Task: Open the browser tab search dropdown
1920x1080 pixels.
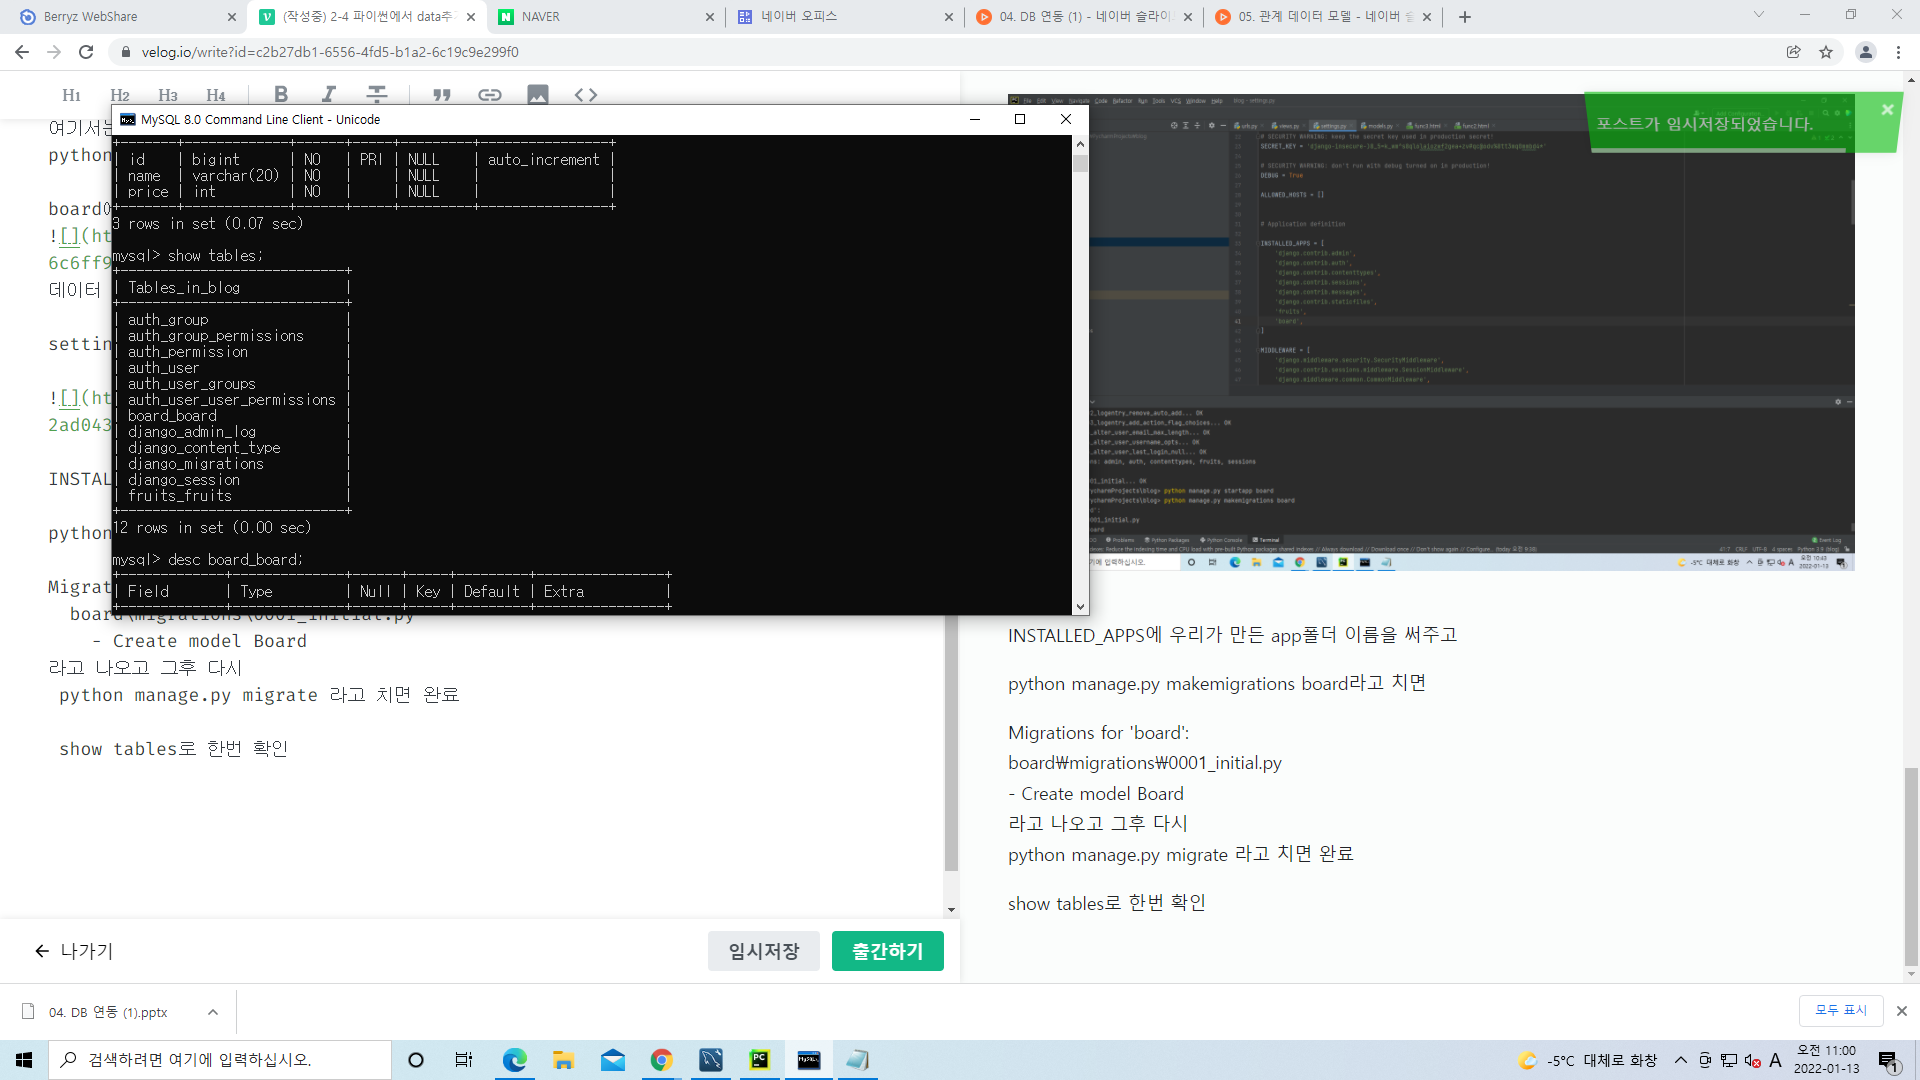Action: (x=1758, y=15)
